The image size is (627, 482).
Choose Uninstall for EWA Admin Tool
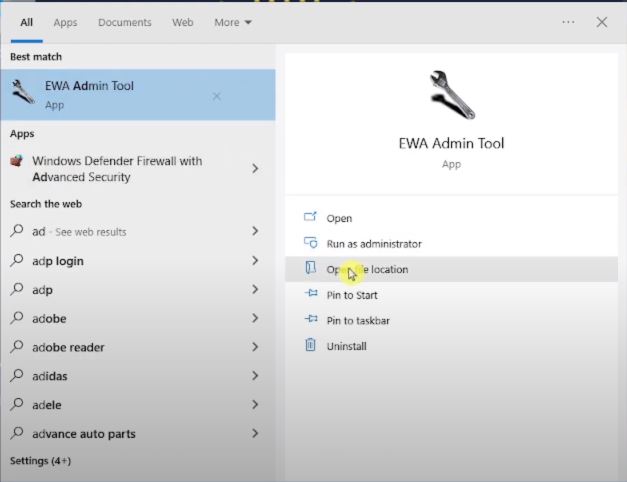point(451,346)
